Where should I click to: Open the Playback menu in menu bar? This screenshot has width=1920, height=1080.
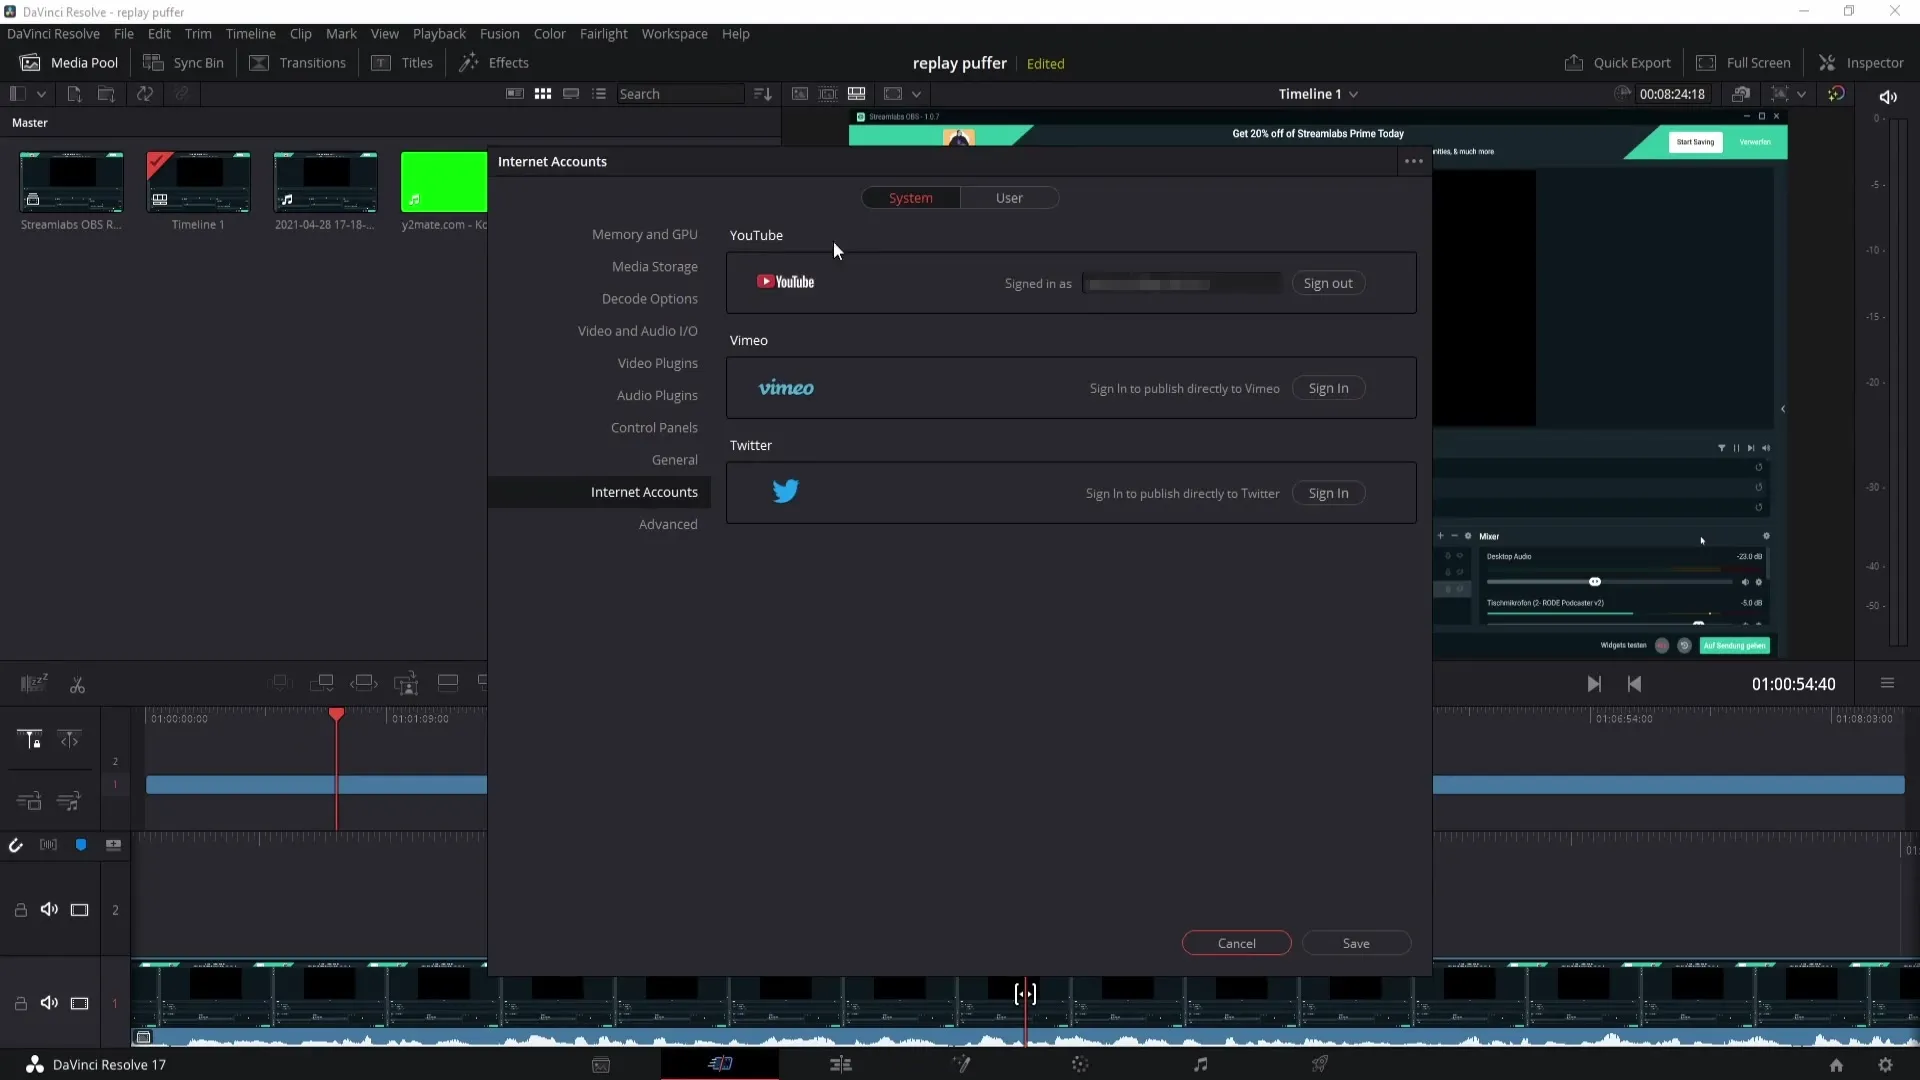point(439,33)
